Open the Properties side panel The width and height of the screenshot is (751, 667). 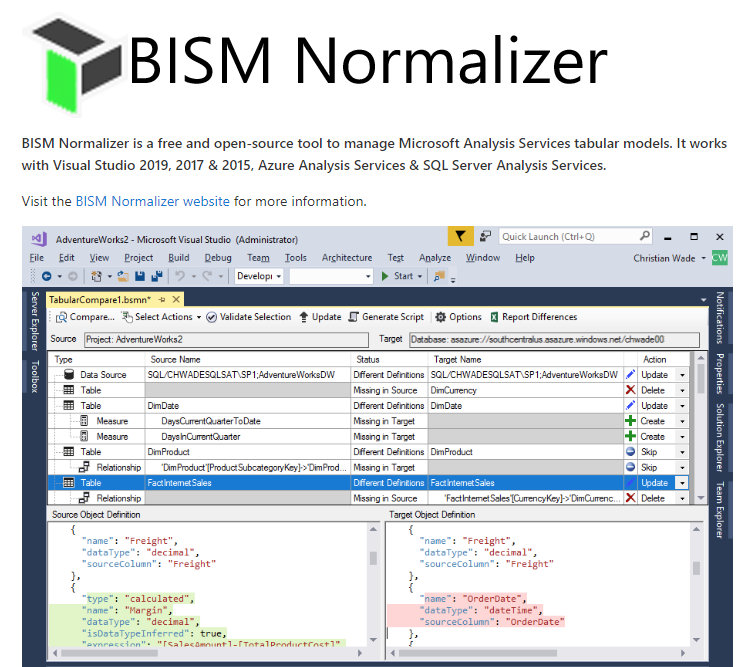tap(719, 373)
